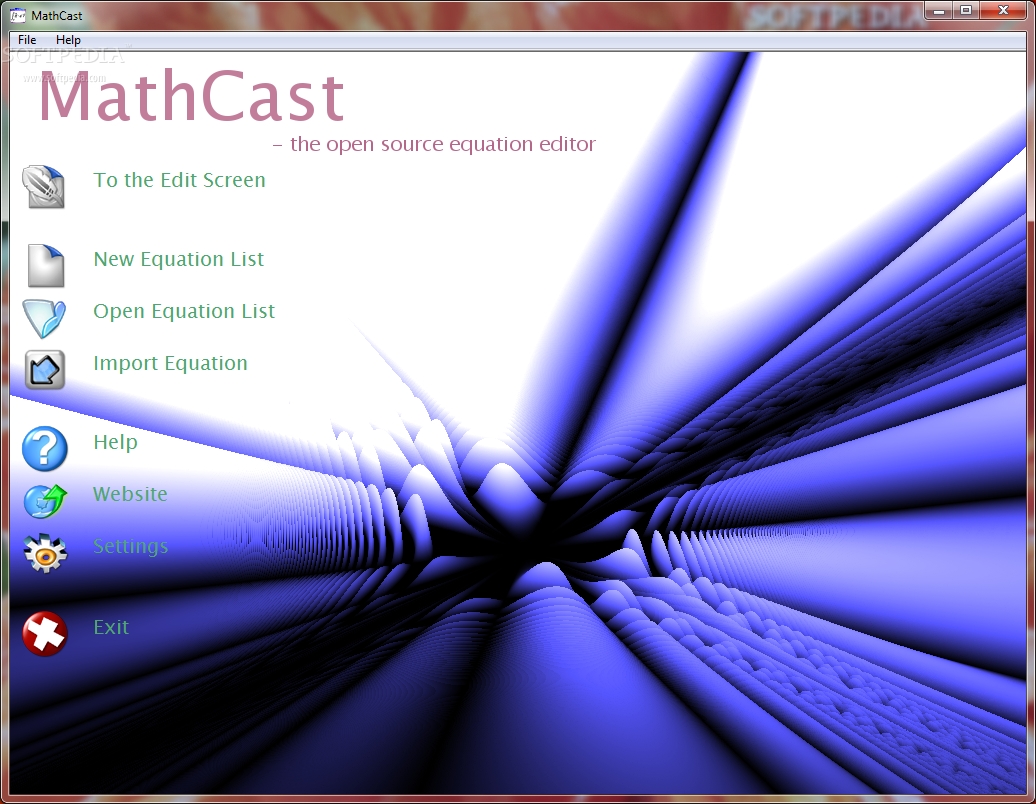Click the Import Equation arrow icon
1036x804 pixels.
pos(45,369)
